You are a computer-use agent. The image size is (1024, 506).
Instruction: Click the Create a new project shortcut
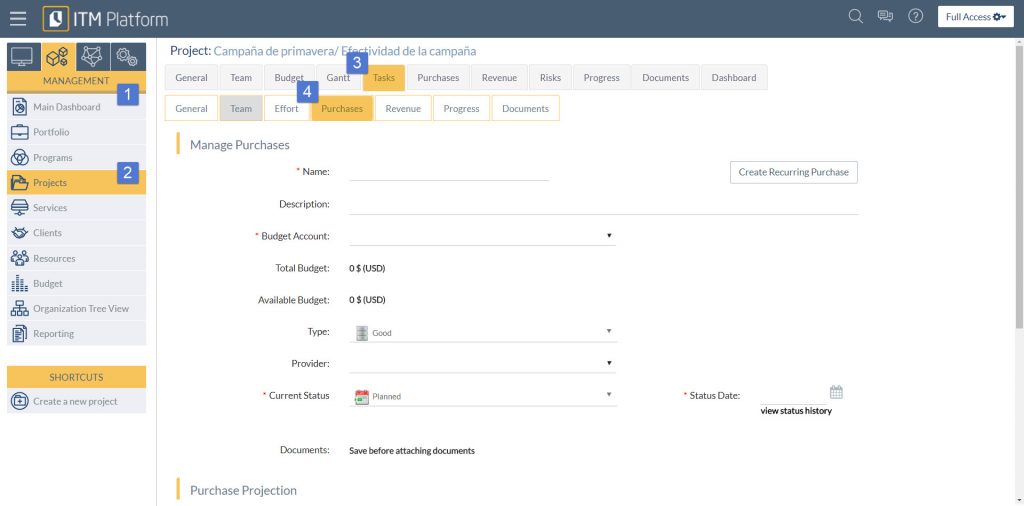click(75, 401)
